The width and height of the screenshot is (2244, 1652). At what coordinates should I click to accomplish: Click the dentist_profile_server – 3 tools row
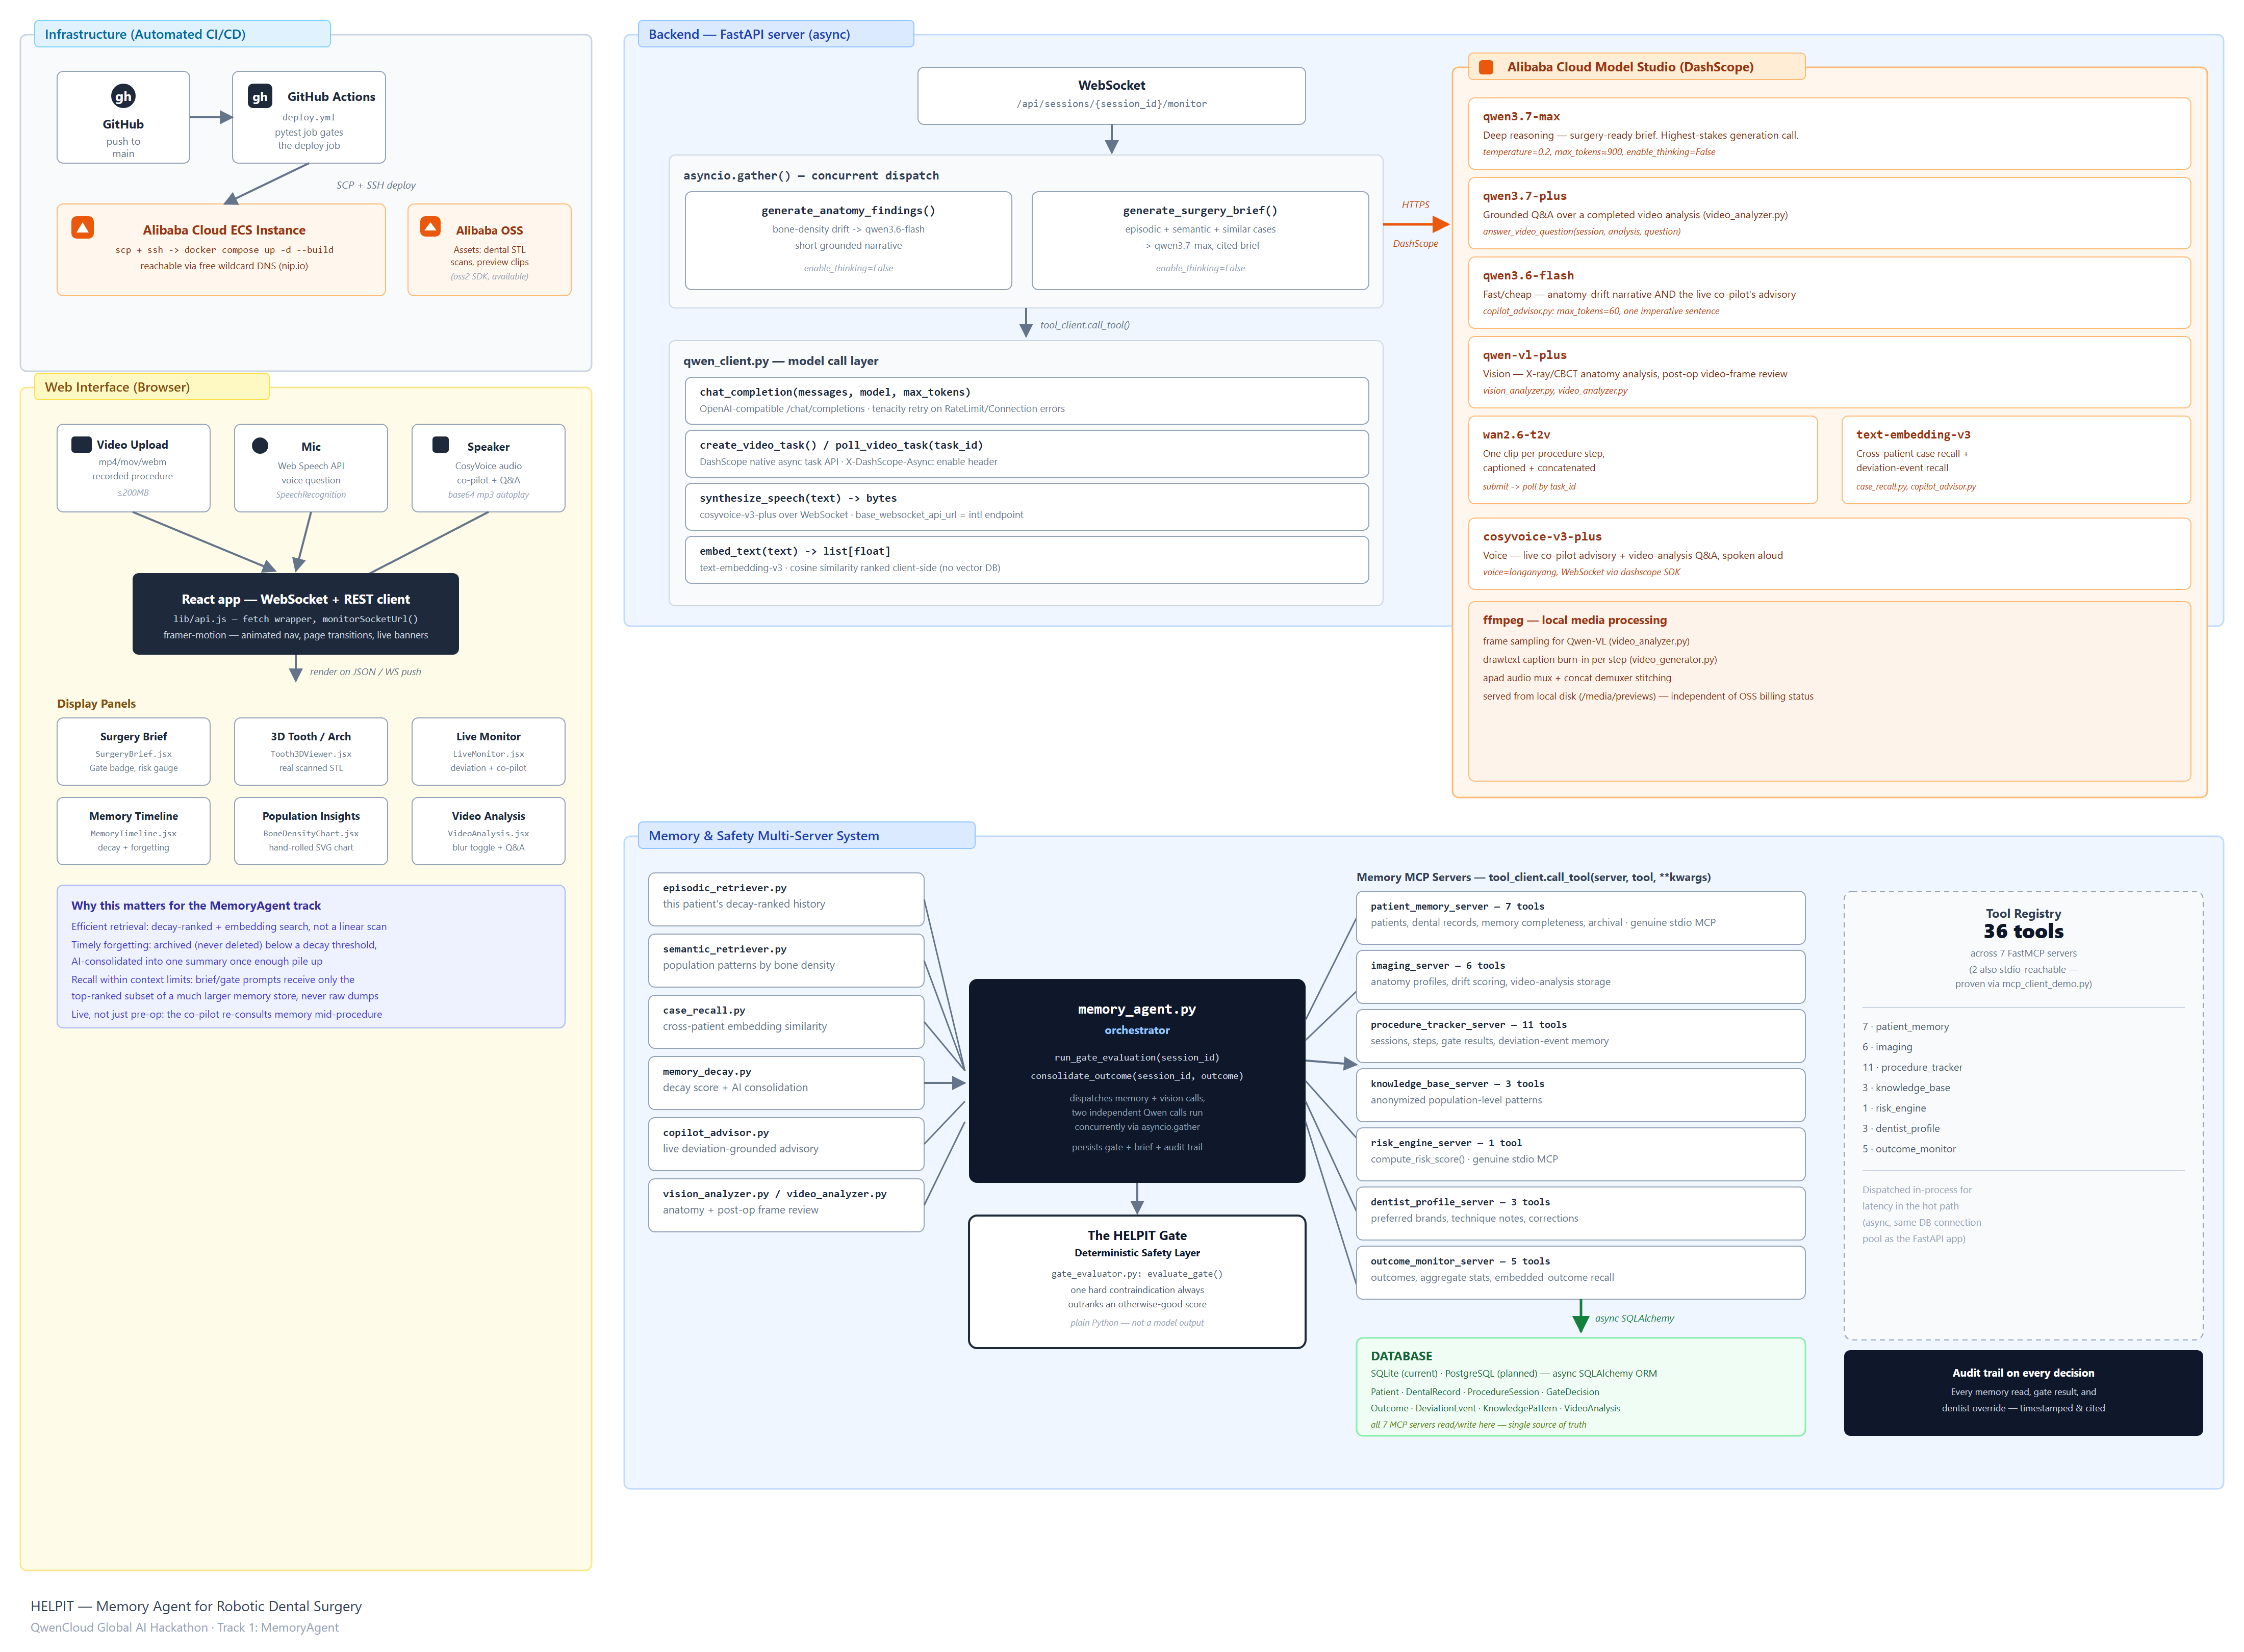[x=1580, y=1213]
